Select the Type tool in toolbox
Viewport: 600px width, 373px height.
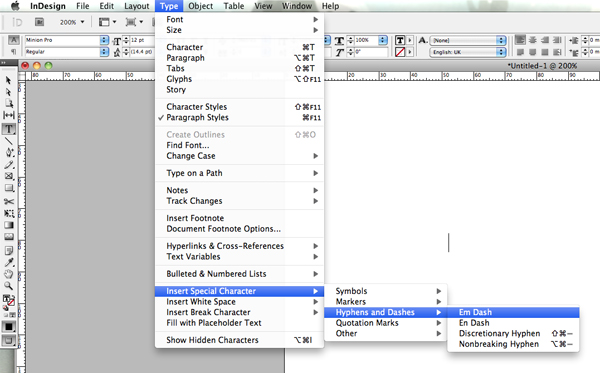pos(8,129)
